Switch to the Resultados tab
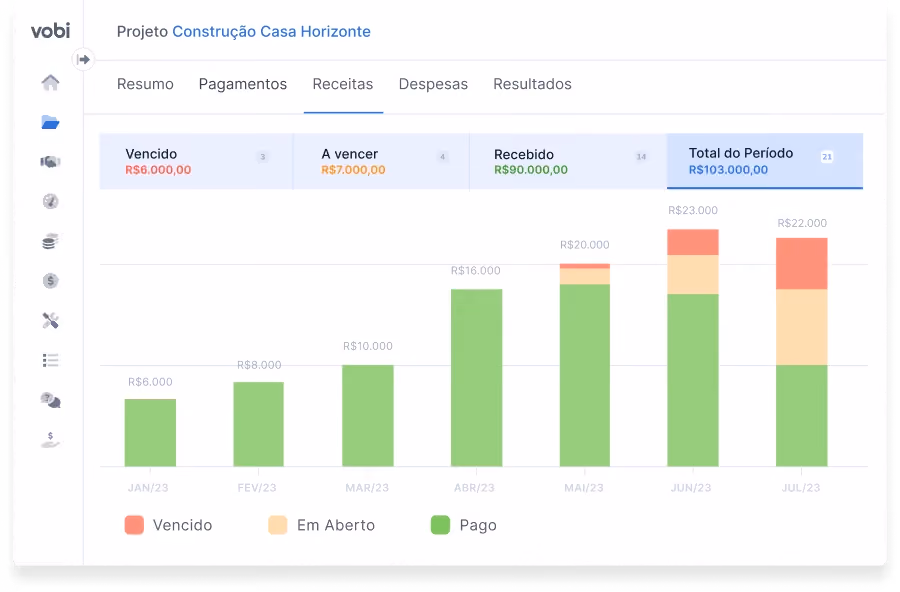Viewport: 900px width, 592px height. point(533,84)
